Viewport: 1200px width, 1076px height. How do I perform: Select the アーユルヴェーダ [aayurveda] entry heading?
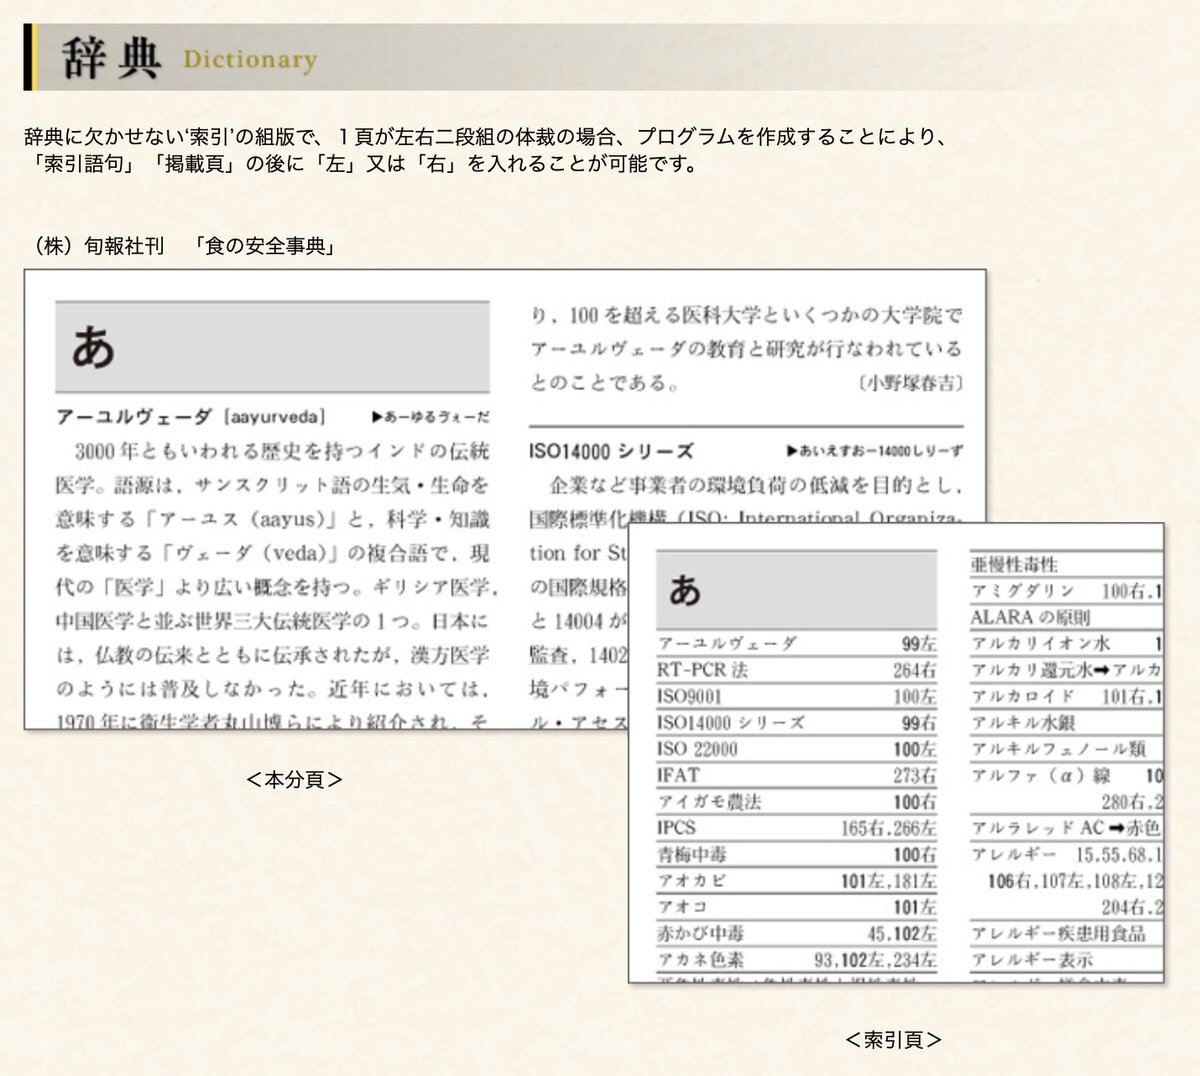[x=190, y=417]
